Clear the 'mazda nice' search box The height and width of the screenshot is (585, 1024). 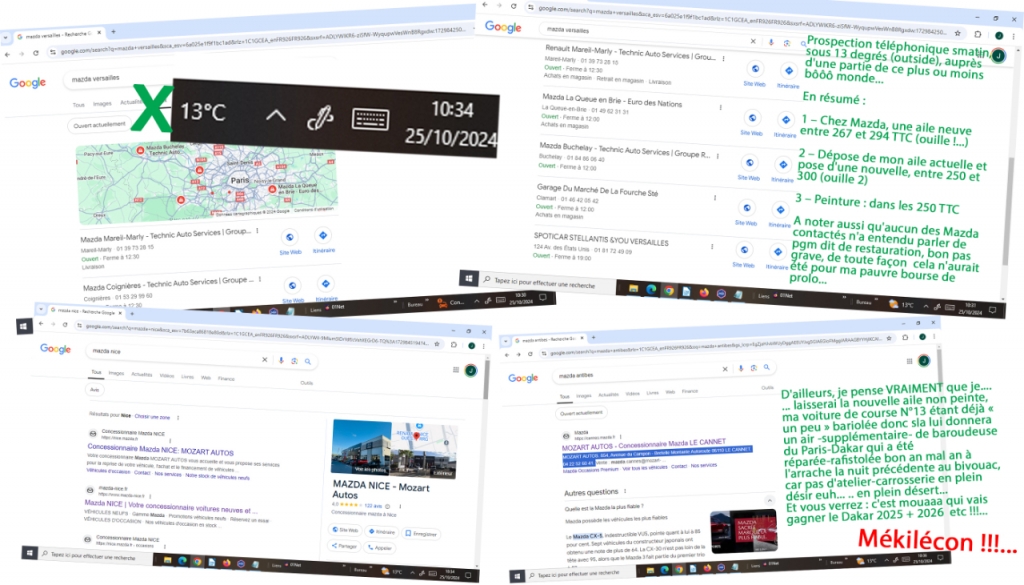pyautogui.click(x=264, y=359)
